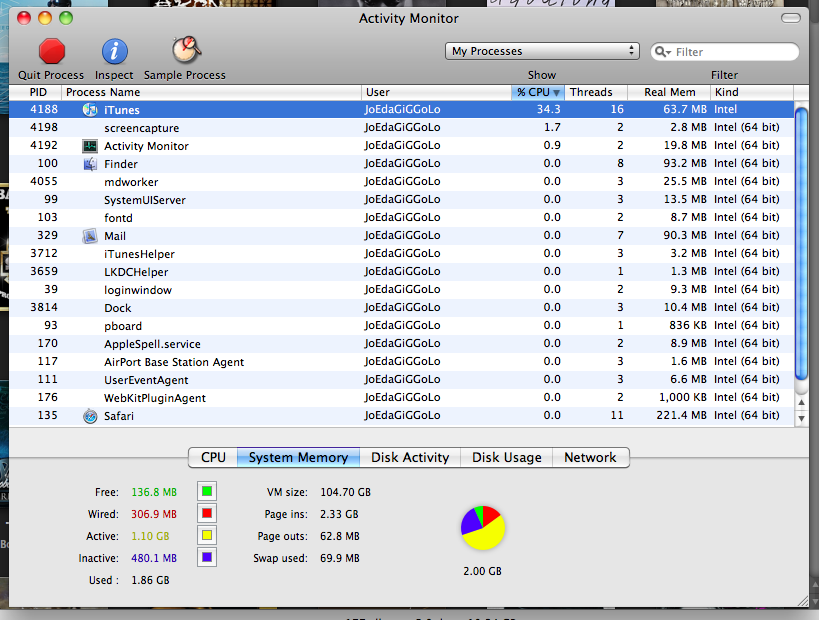Select the WebKitPluginAgent process row
The width and height of the screenshot is (819, 620).
click(x=401, y=398)
